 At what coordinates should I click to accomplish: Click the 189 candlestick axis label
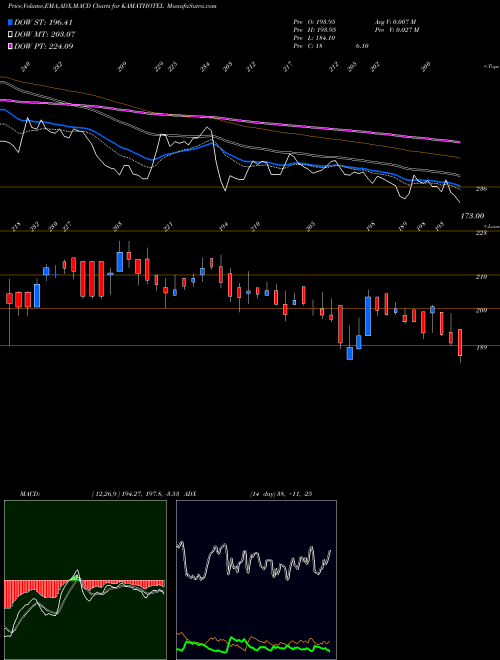481,348
